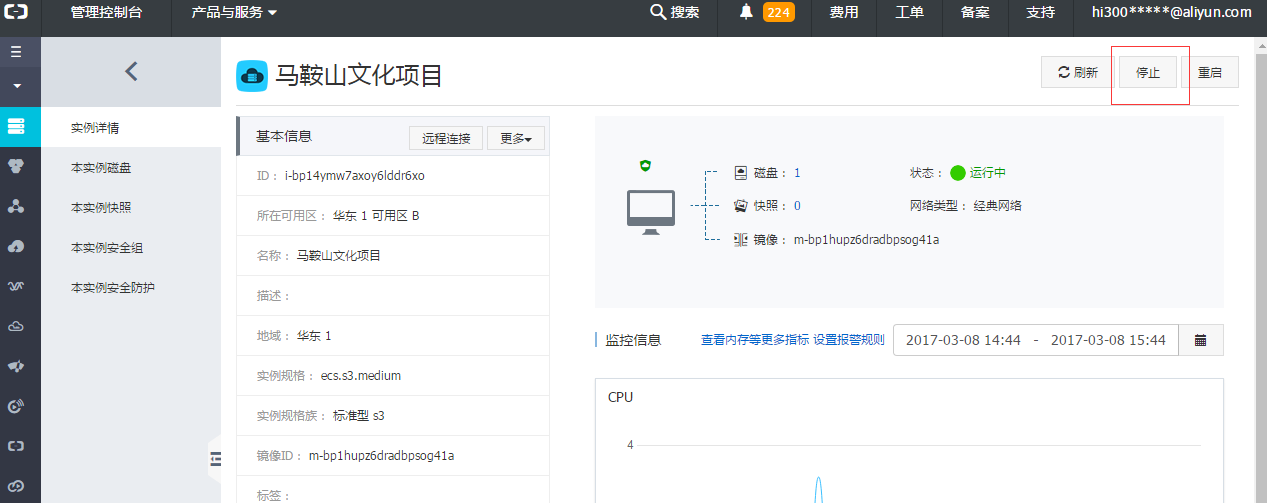
Task: Open the calendar date picker icon
Action: (1201, 340)
